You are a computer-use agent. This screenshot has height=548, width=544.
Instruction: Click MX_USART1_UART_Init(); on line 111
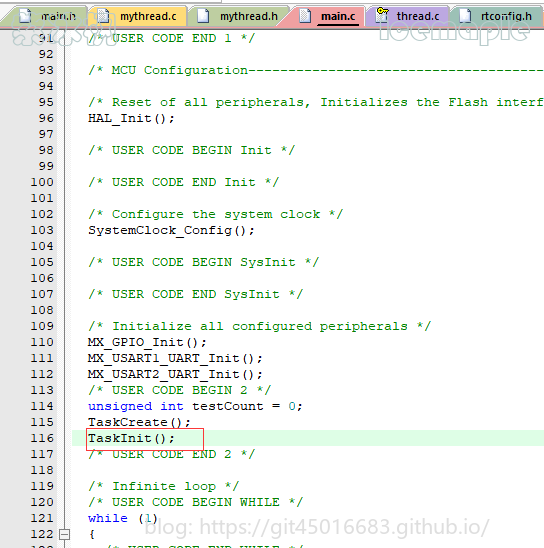(175, 358)
